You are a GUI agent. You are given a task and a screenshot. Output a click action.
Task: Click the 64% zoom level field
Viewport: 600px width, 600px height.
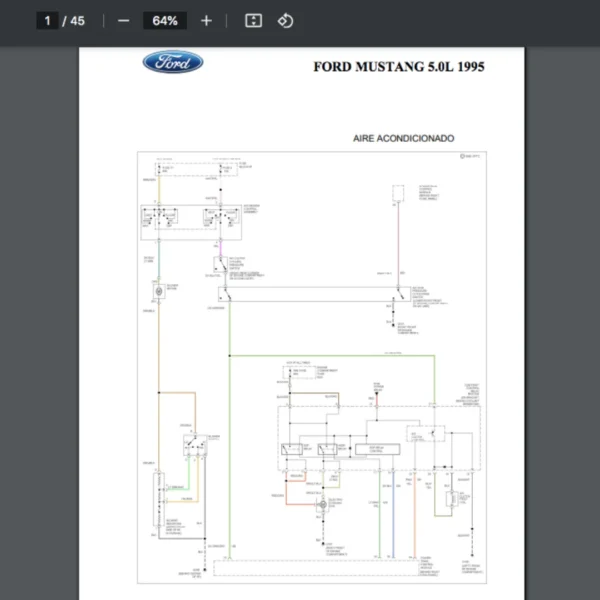pos(165,21)
